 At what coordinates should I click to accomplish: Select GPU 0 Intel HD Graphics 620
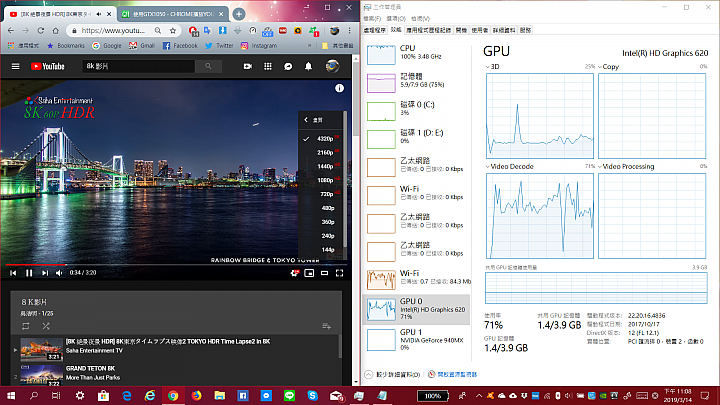click(417, 309)
